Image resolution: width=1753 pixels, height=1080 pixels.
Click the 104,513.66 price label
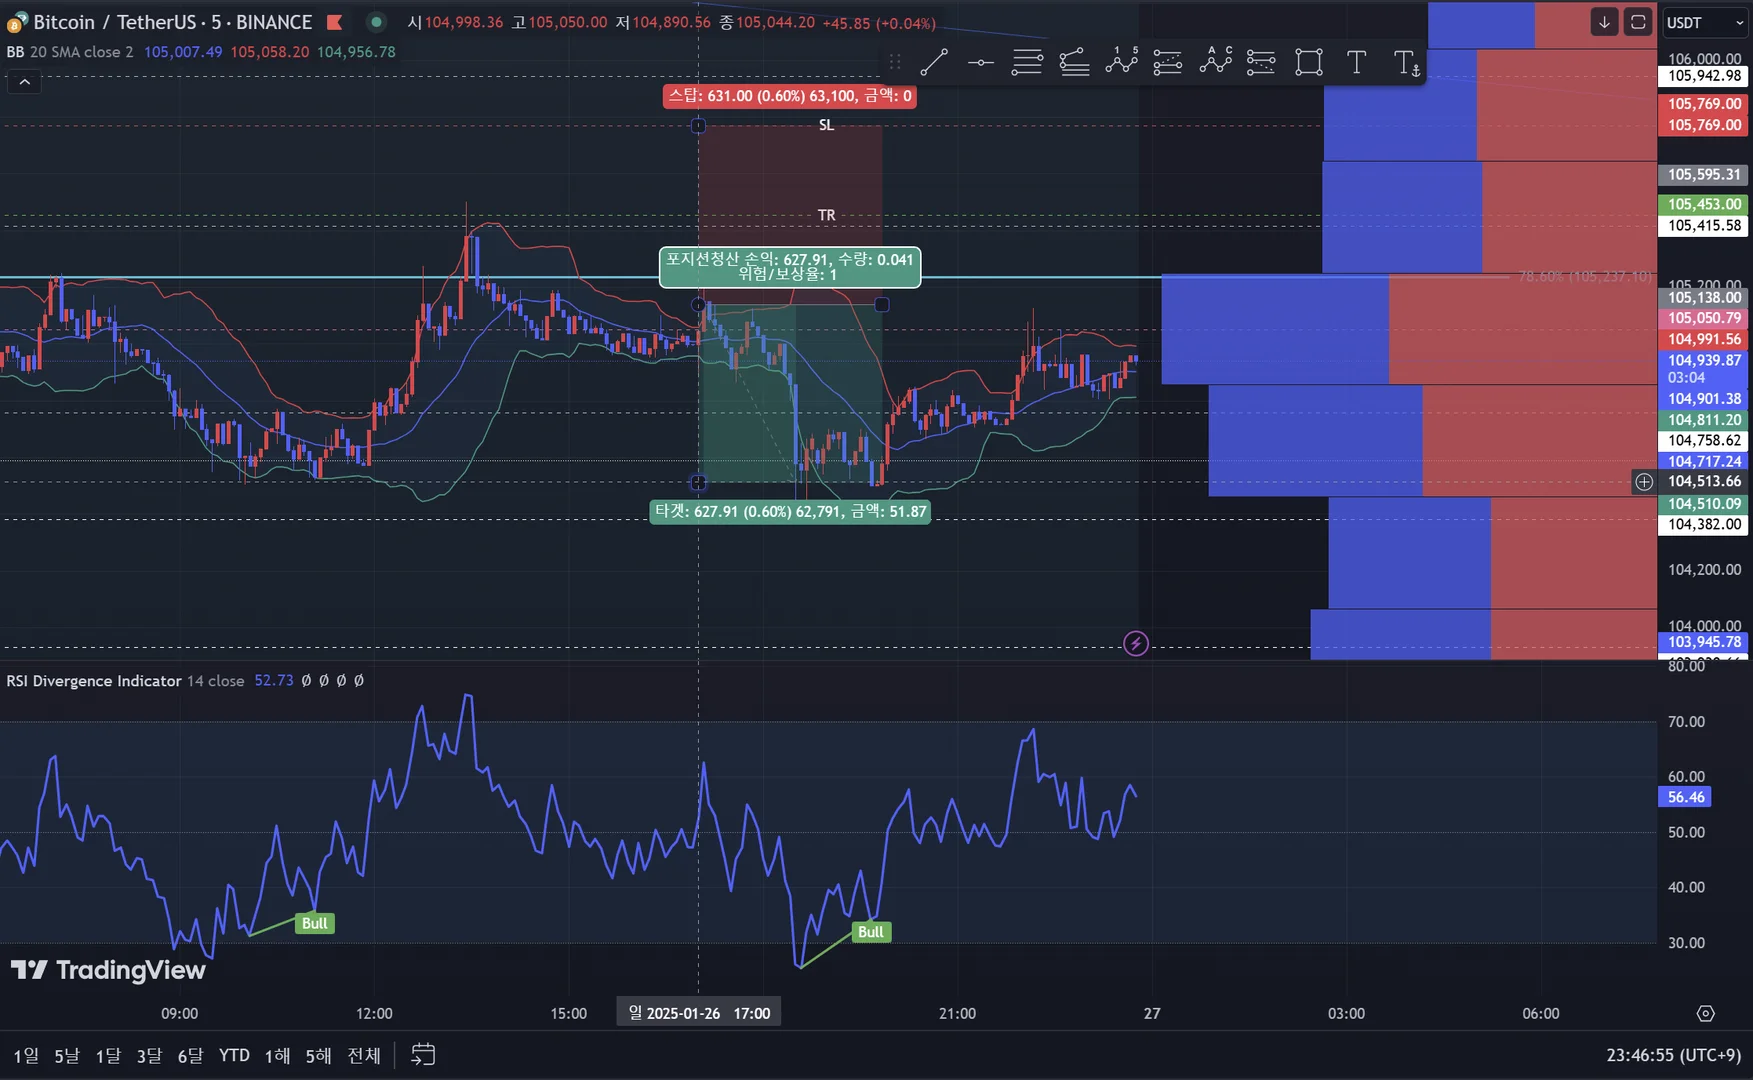coord(1704,482)
